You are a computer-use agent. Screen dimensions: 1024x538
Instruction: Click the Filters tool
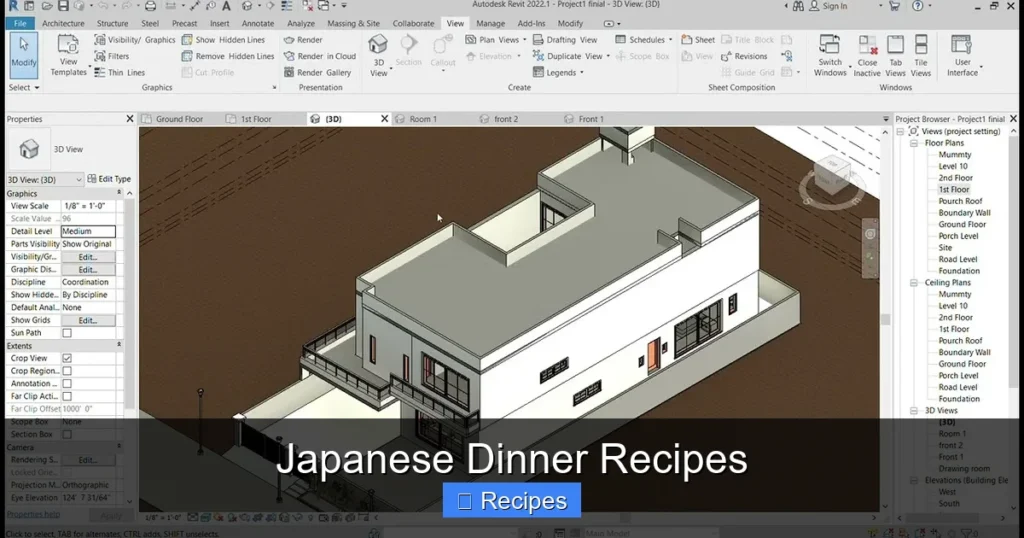(x=112, y=56)
